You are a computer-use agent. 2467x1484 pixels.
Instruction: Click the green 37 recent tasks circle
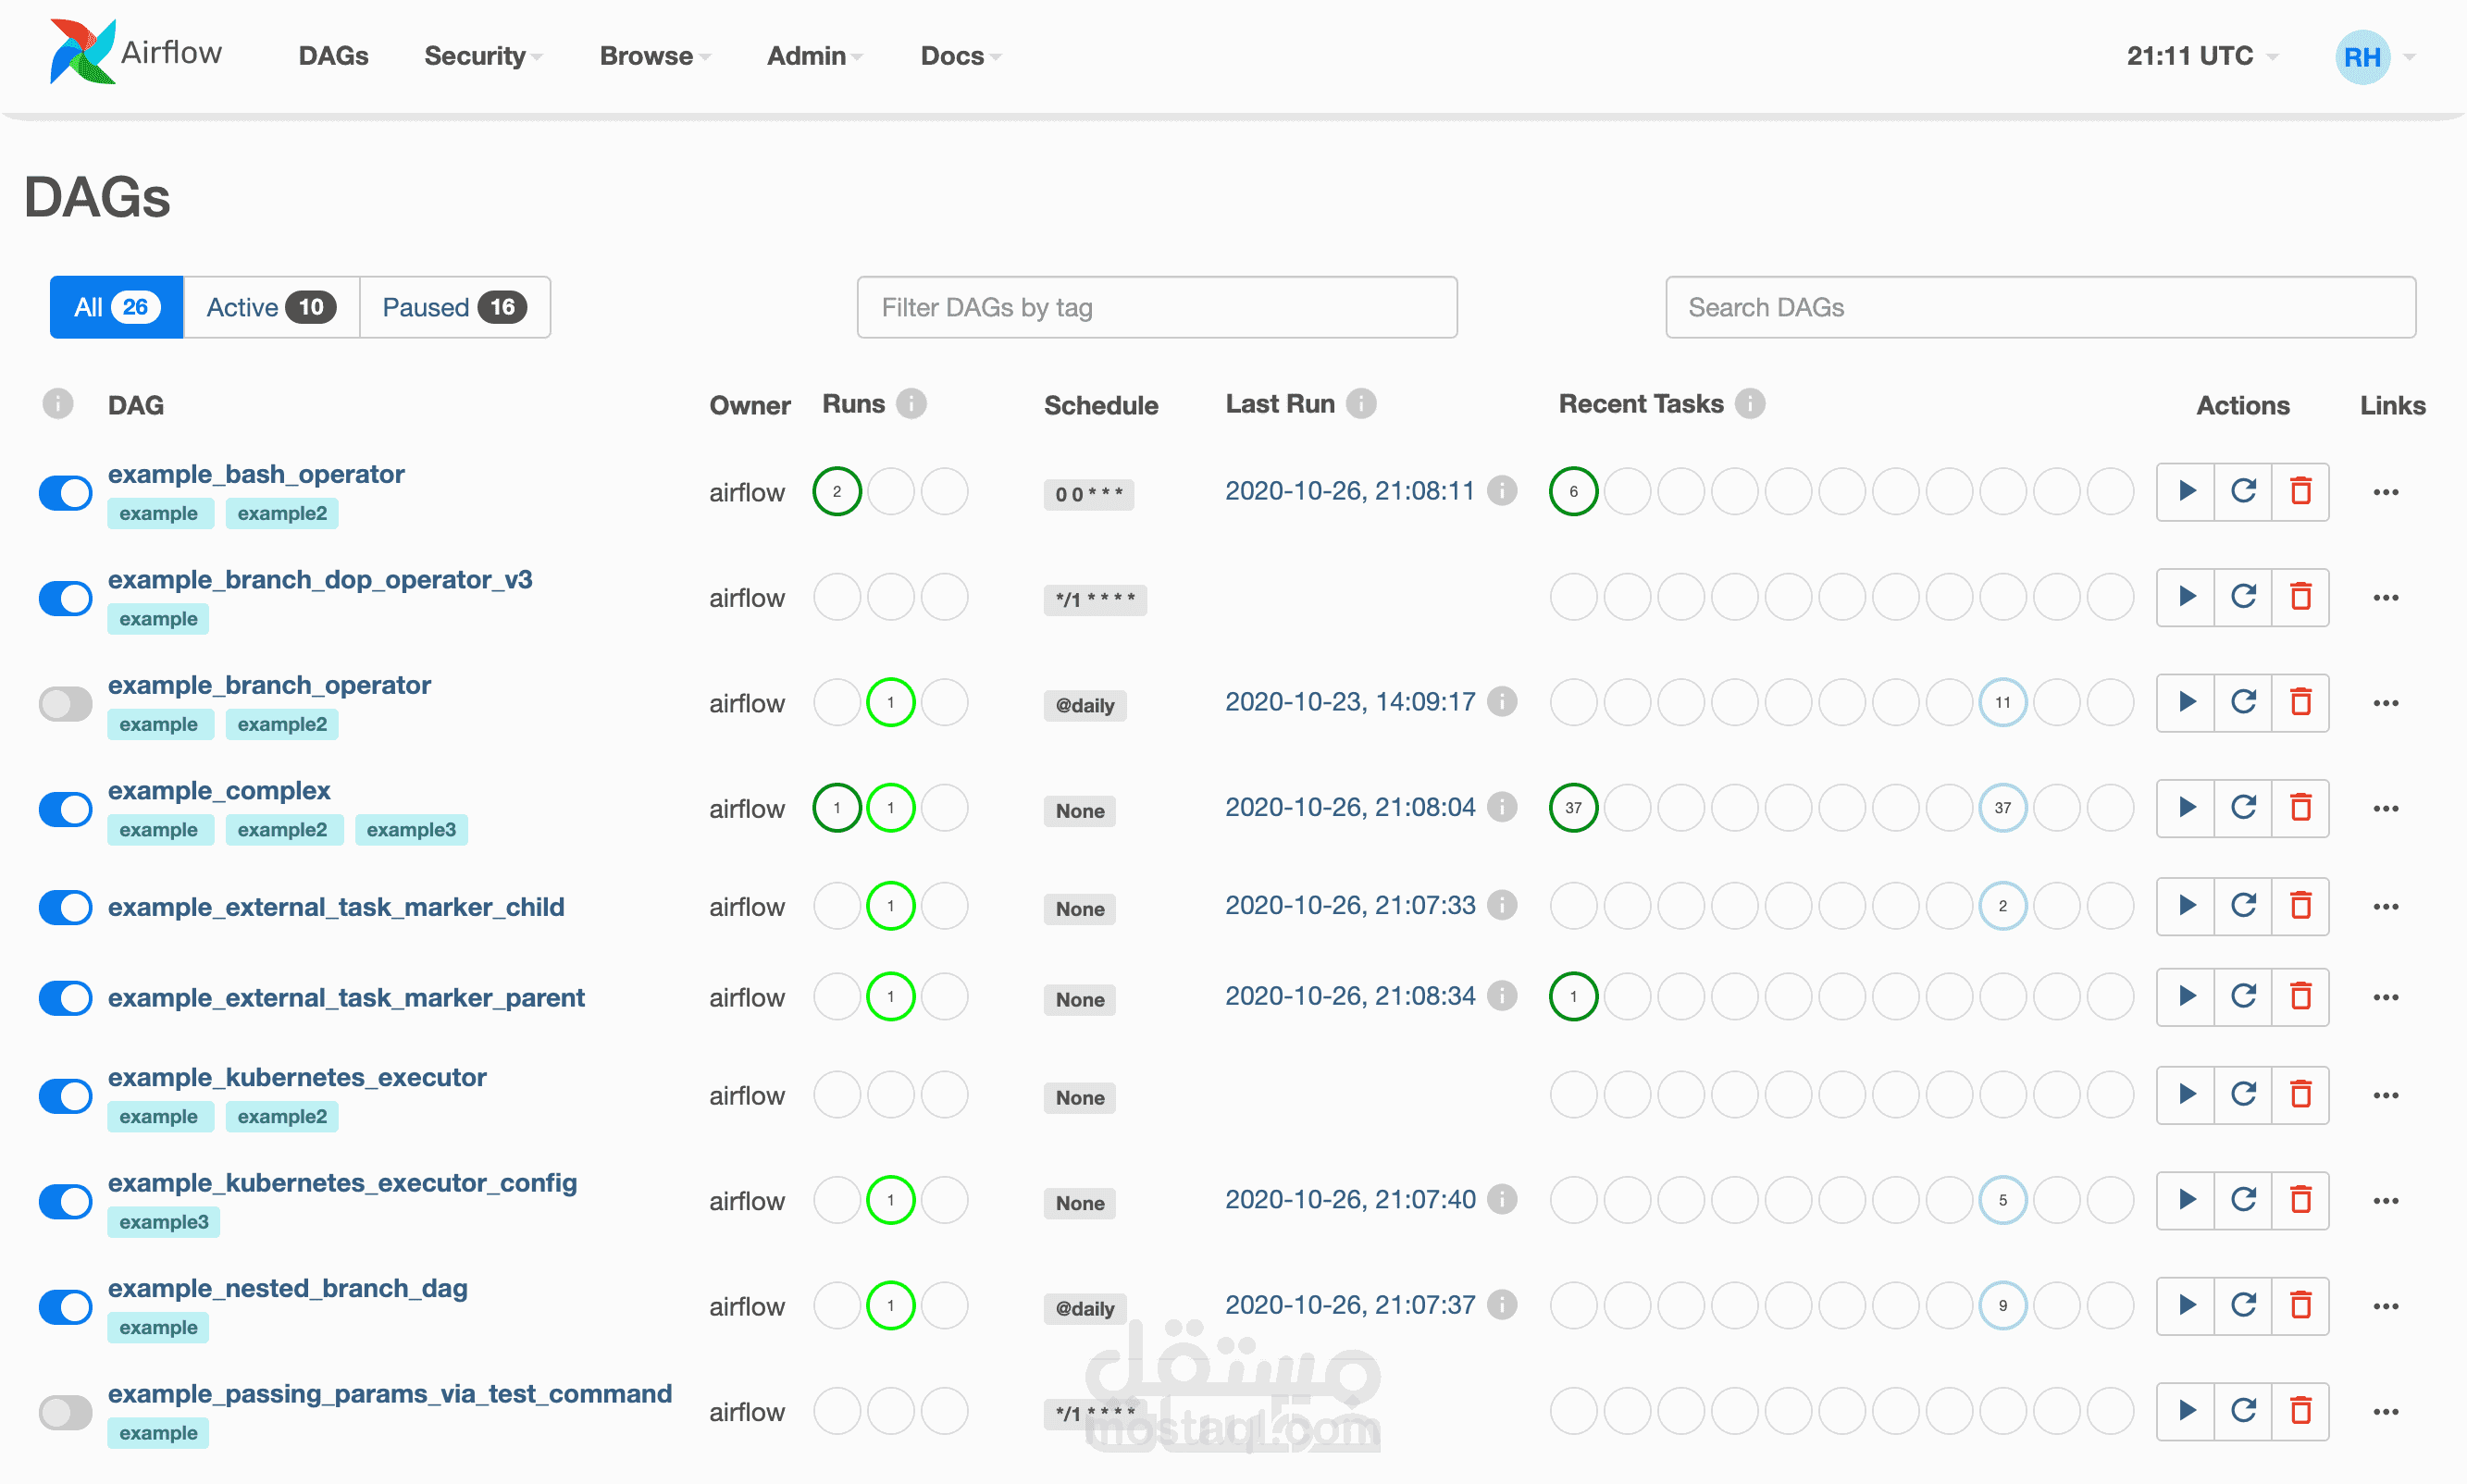[x=1573, y=808]
